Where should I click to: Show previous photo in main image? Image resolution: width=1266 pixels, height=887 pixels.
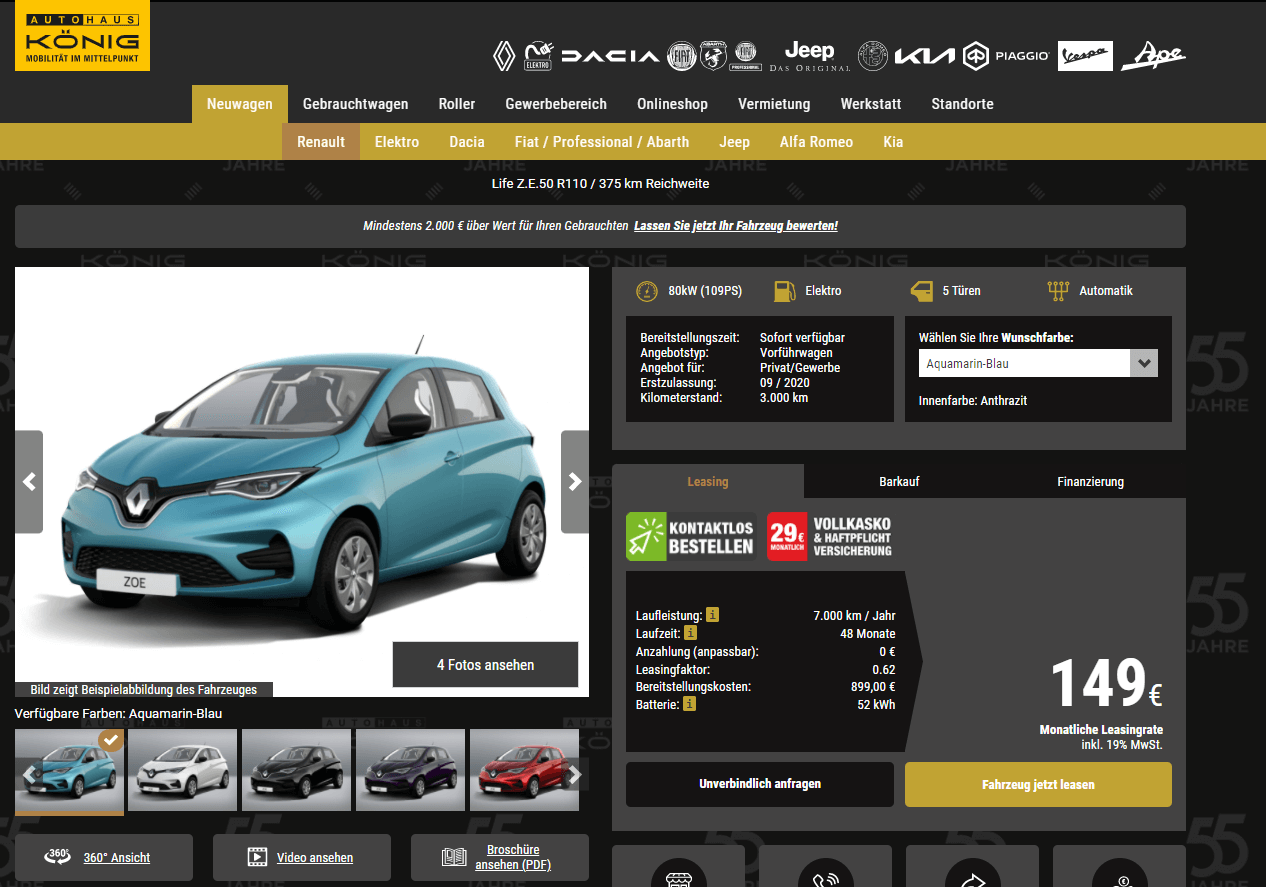tap(29, 482)
